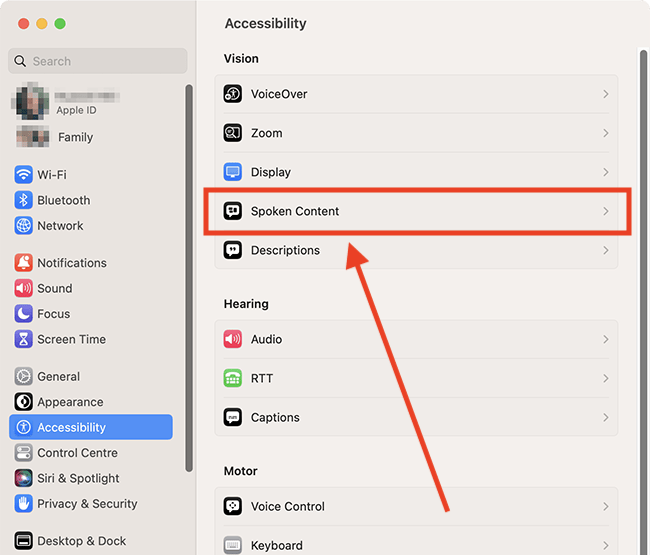This screenshot has height=555, width=650.
Task: Open the Descriptions label
Action: coord(285,250)
